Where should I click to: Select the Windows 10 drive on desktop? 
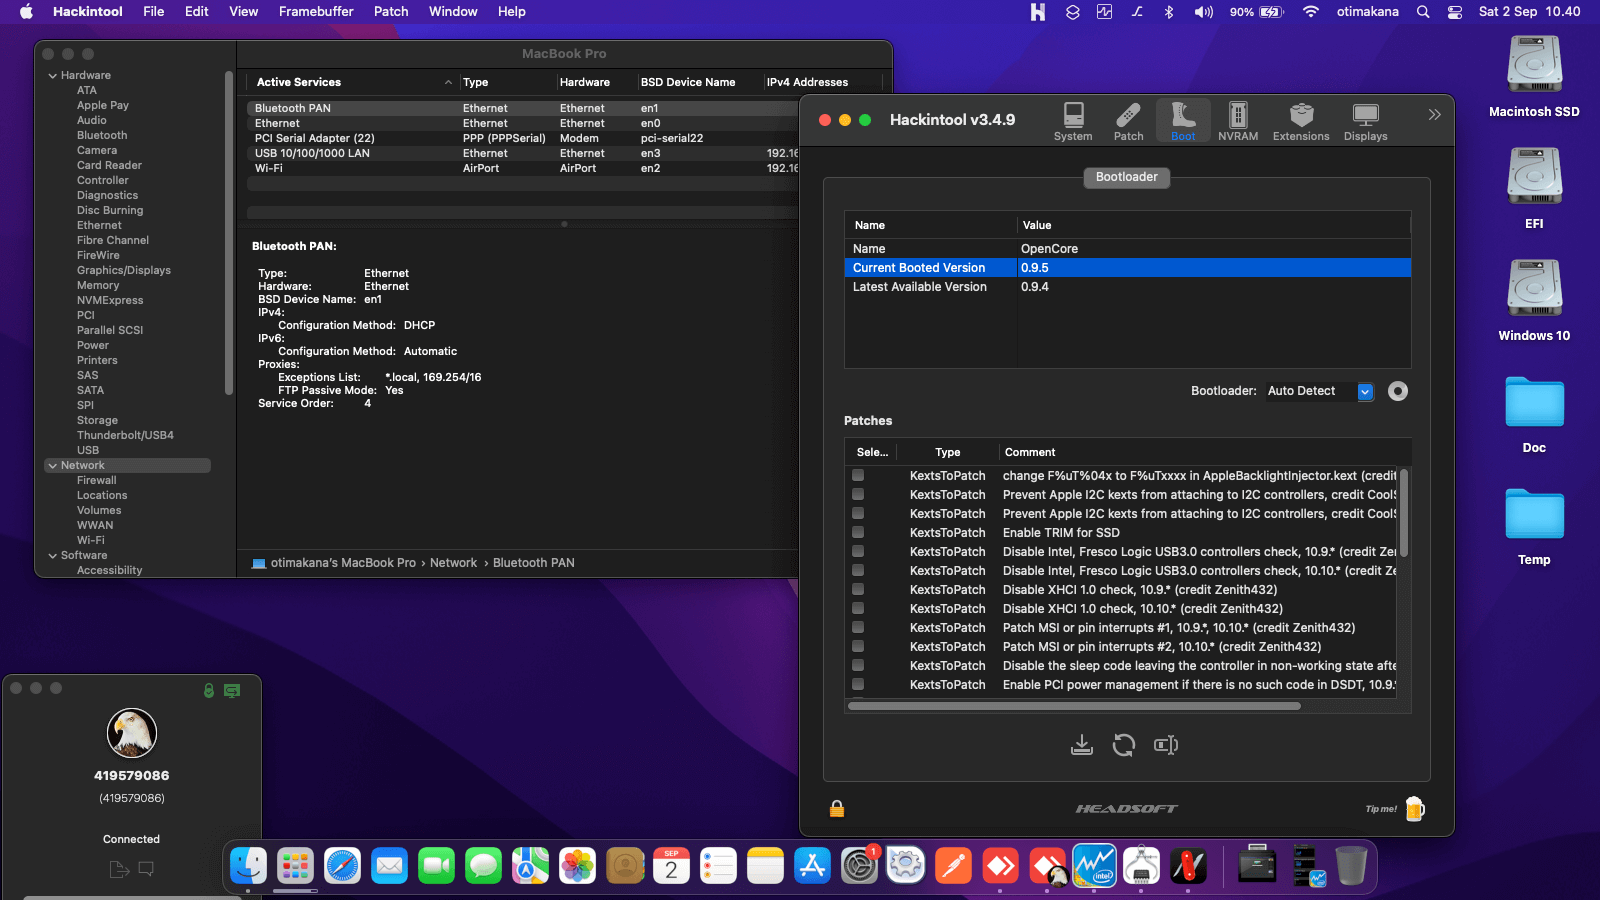coord(1534,300)
